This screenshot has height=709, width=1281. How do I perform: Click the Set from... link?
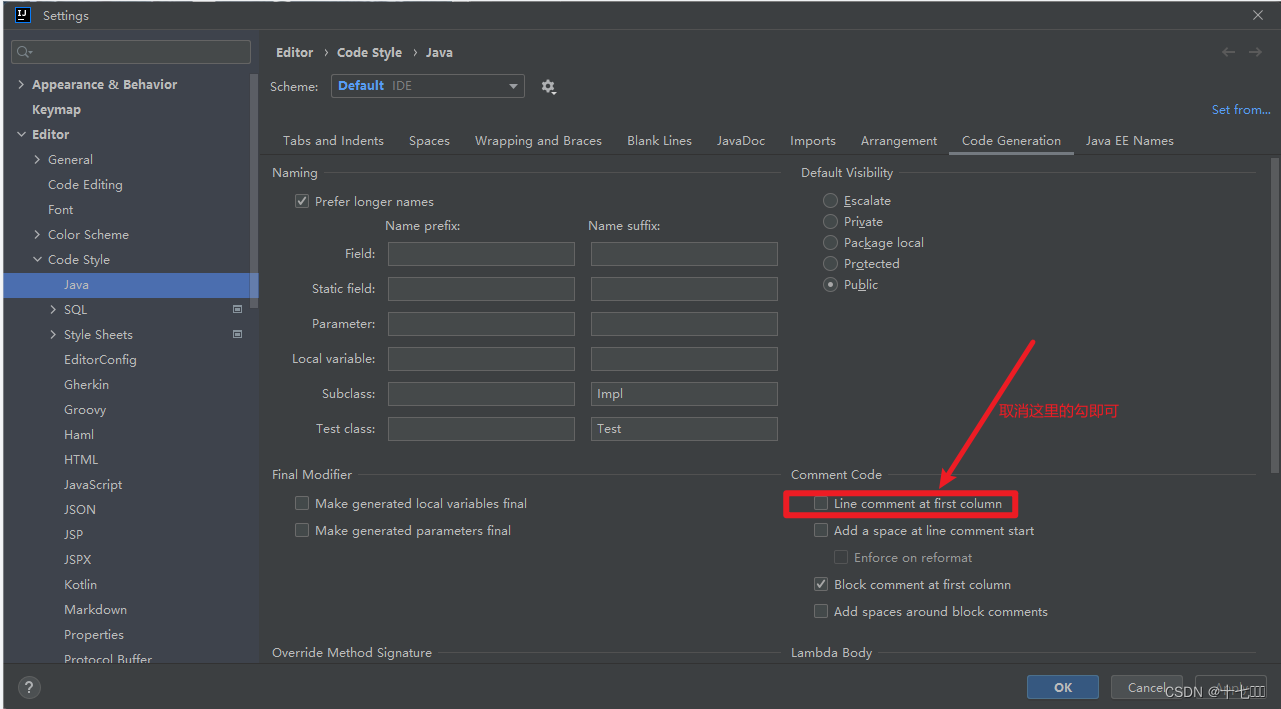pos(1241,109)
